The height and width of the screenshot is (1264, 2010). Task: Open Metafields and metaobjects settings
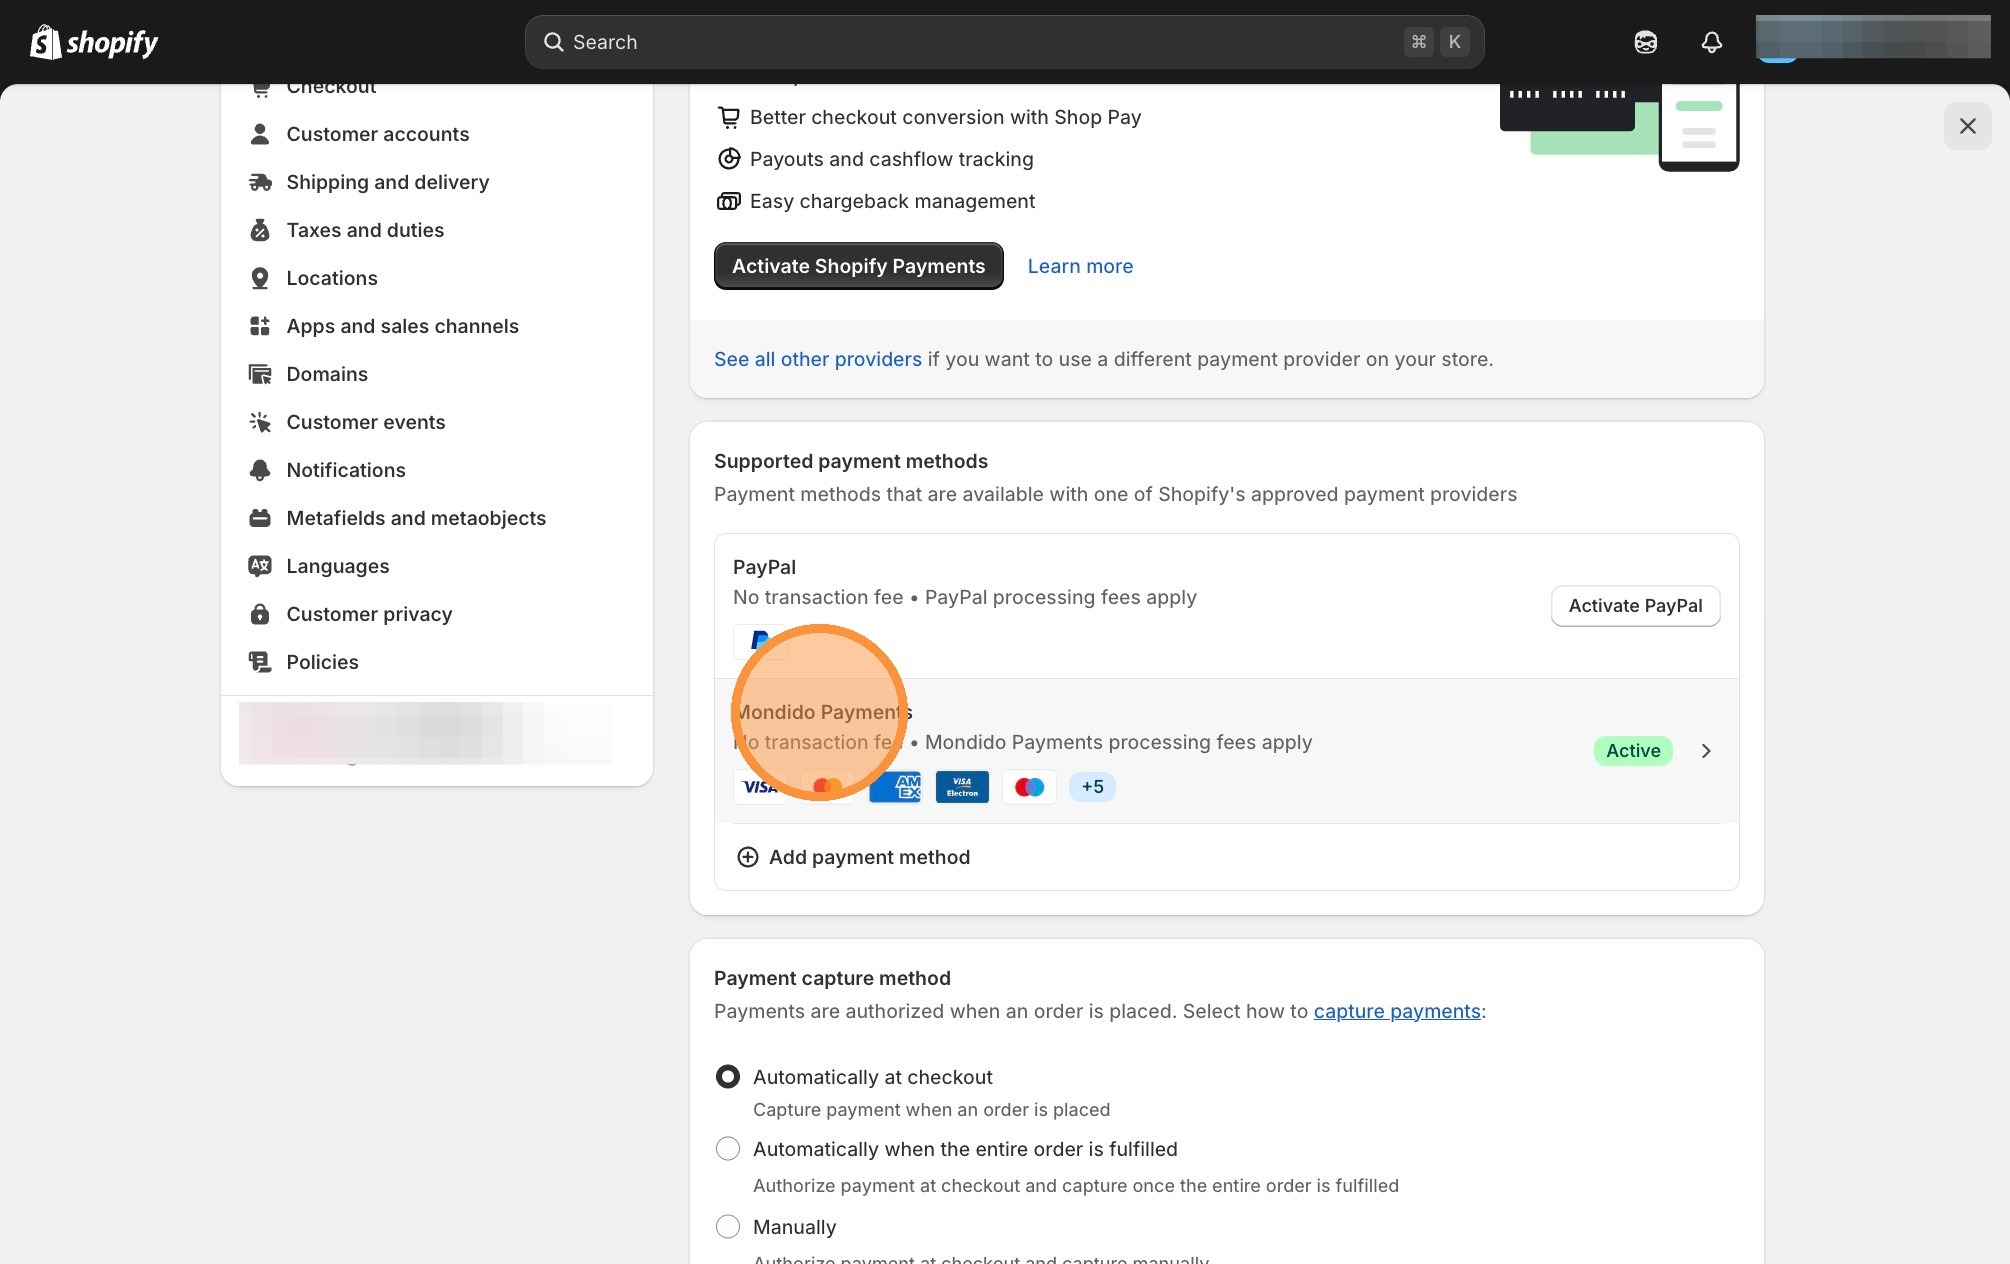tap(416, 518)
